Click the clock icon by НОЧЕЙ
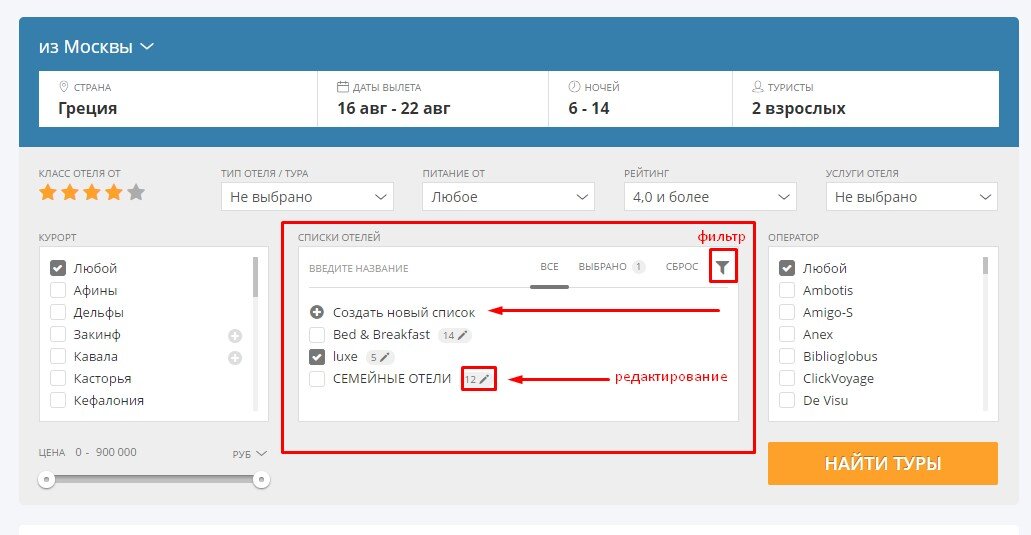Viewport: 1031px width, 535px height. point(574,87)
